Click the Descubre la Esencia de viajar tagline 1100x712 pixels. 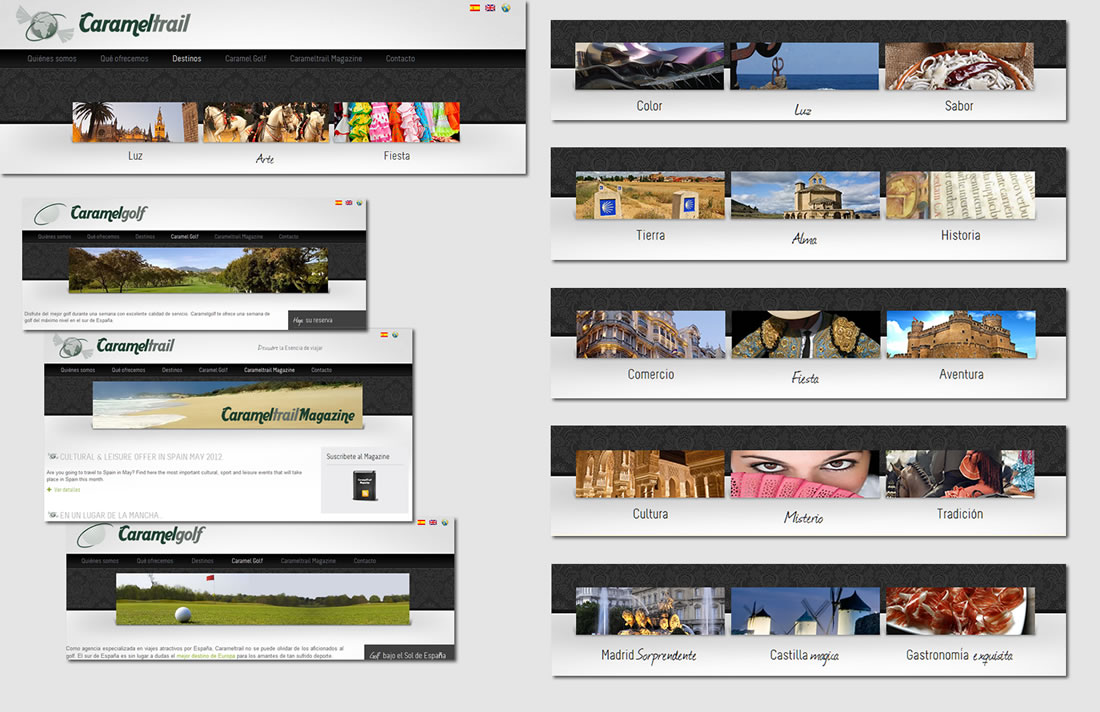[x=290, y=348]
